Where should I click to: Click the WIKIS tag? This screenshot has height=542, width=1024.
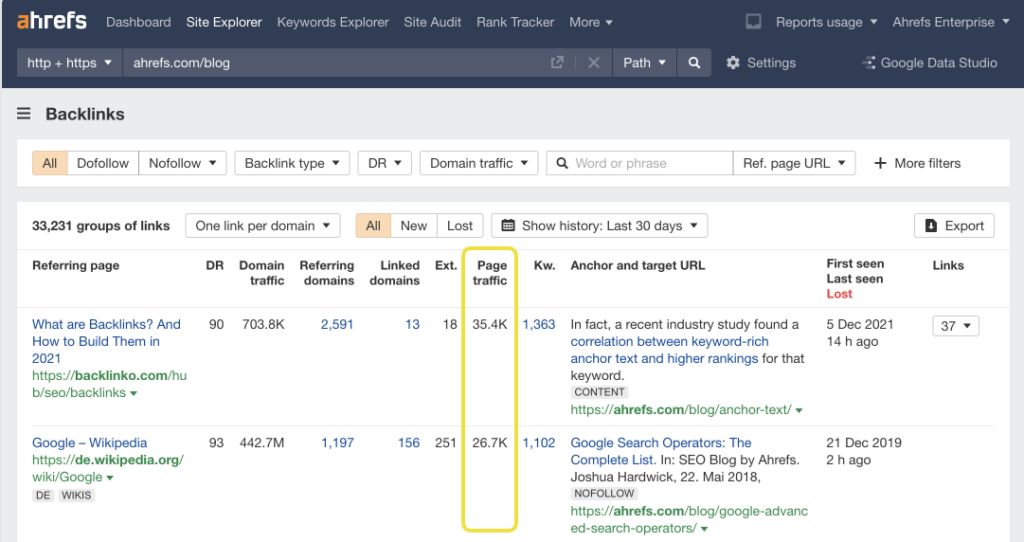(x=76, y=495)
